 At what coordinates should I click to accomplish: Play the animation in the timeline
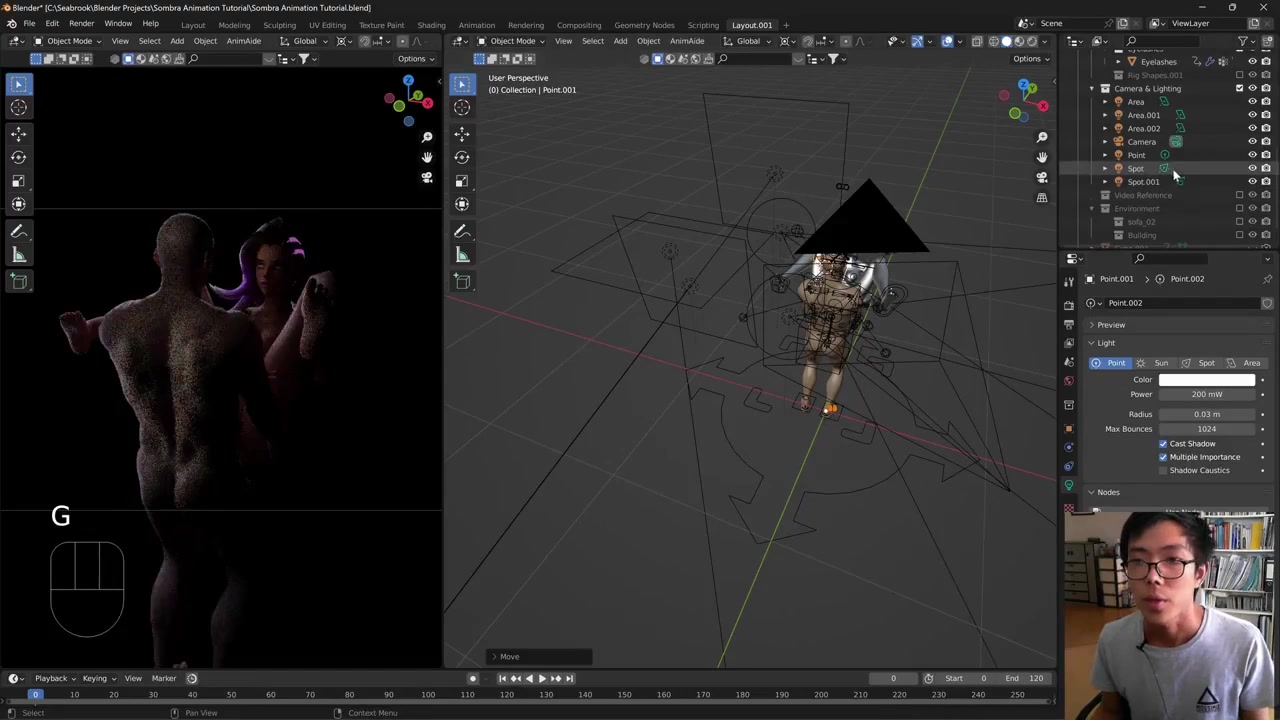[542, 678]
